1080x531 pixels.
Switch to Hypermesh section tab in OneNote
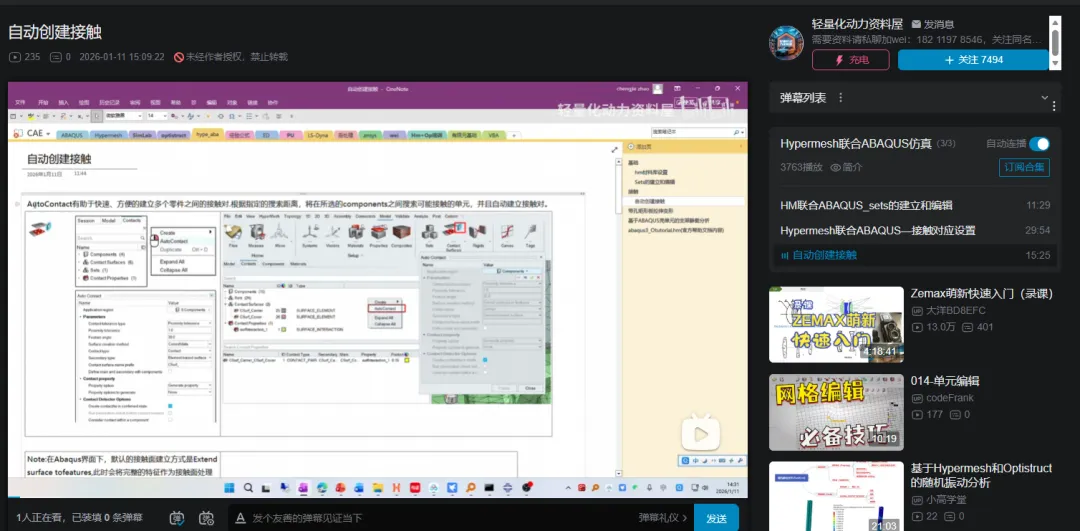[107, 135]
